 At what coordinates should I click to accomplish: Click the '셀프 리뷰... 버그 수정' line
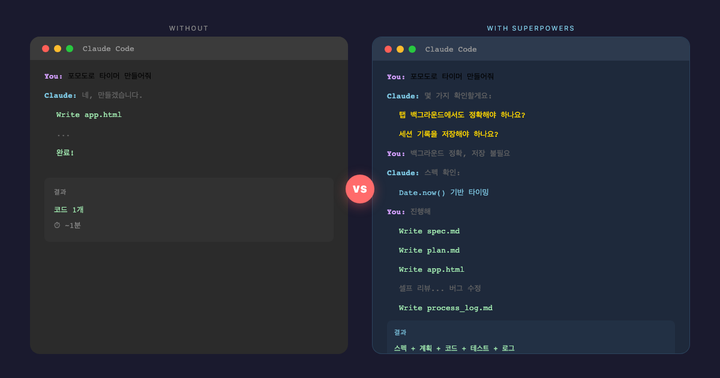(440, 288)
